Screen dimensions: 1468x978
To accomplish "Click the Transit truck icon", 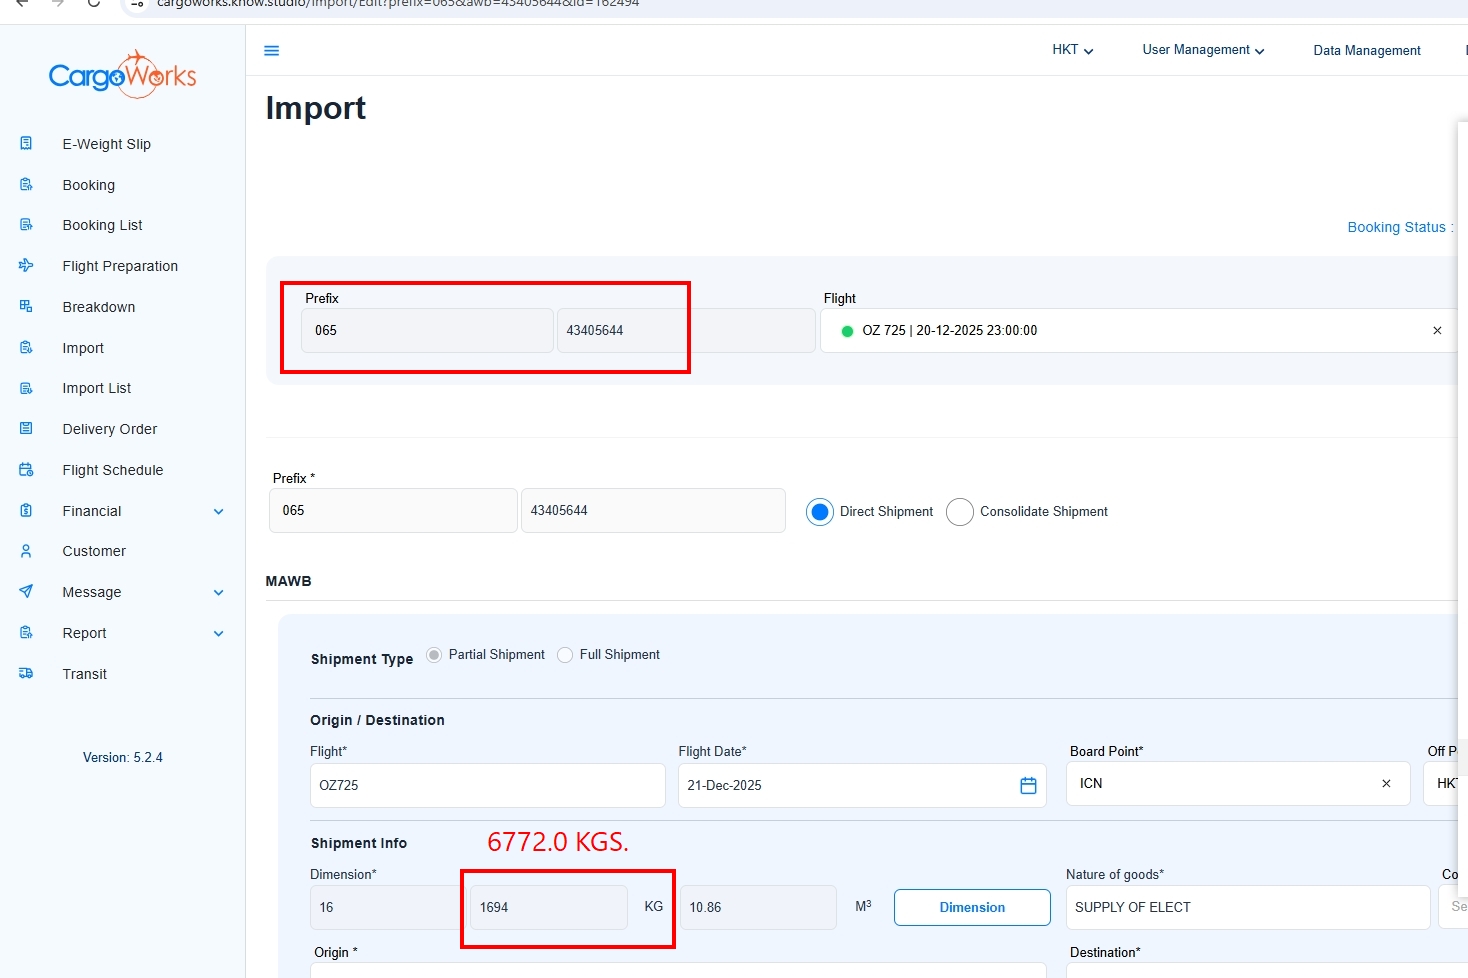I will coord(27,674).
